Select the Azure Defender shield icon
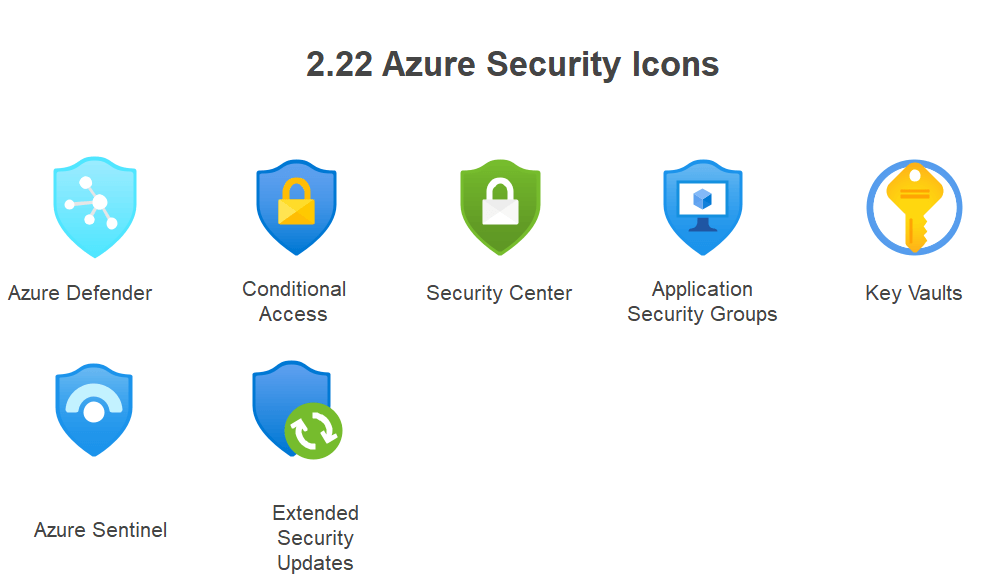Screen dimensions: 994x585 (x=95, y=207)
